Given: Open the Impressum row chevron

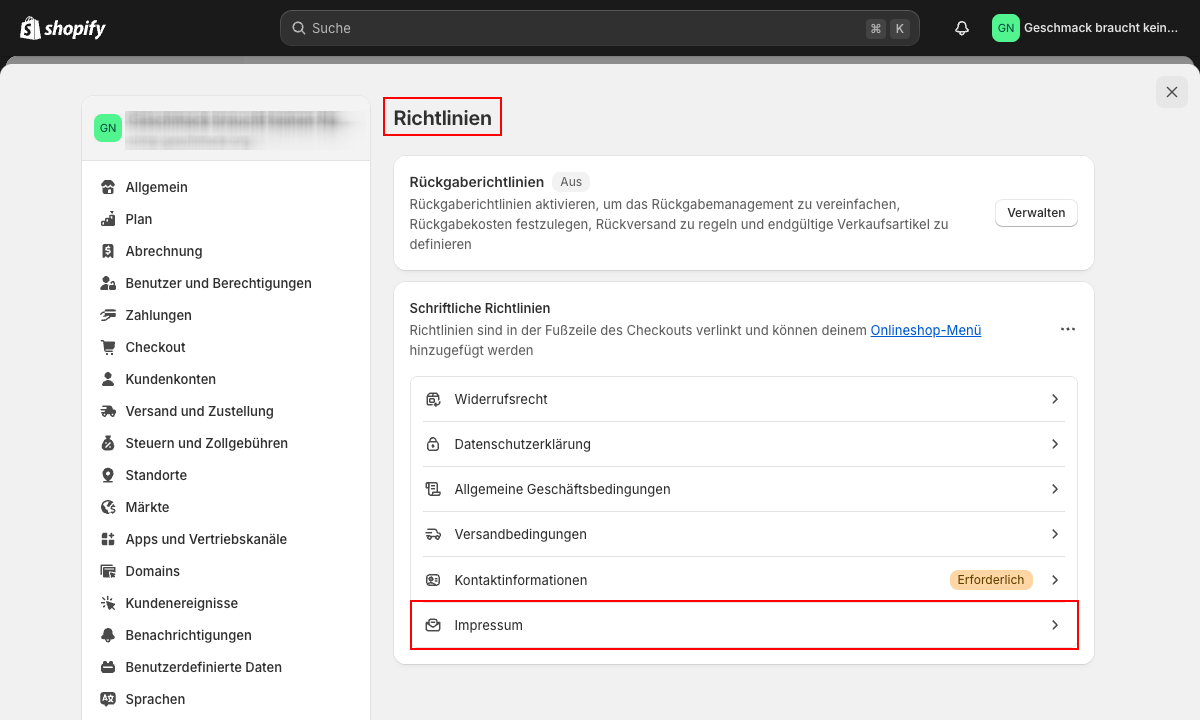Looking at the screenshot, I should tap(1054, 625).
